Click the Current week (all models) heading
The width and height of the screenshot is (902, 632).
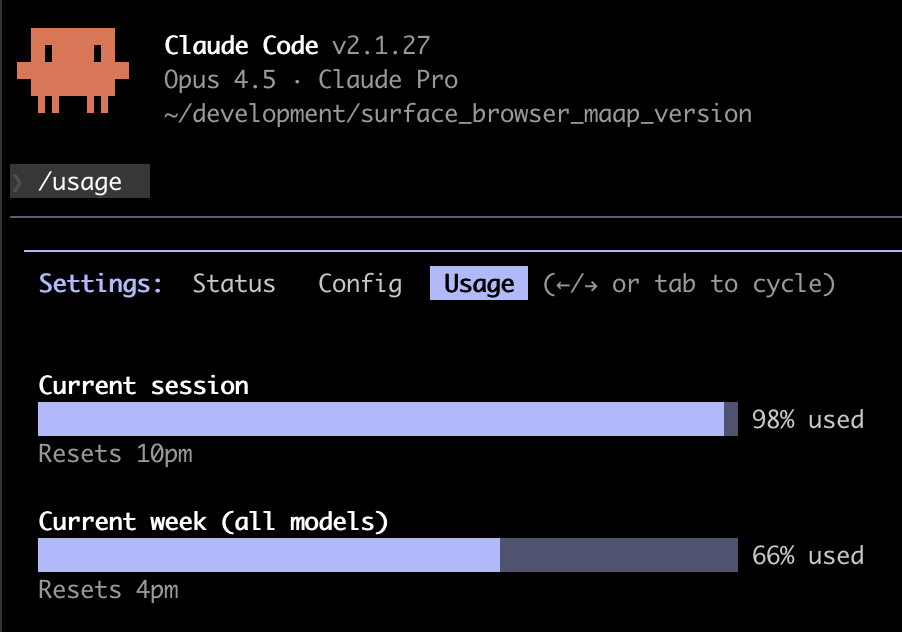tap(213, 521)
